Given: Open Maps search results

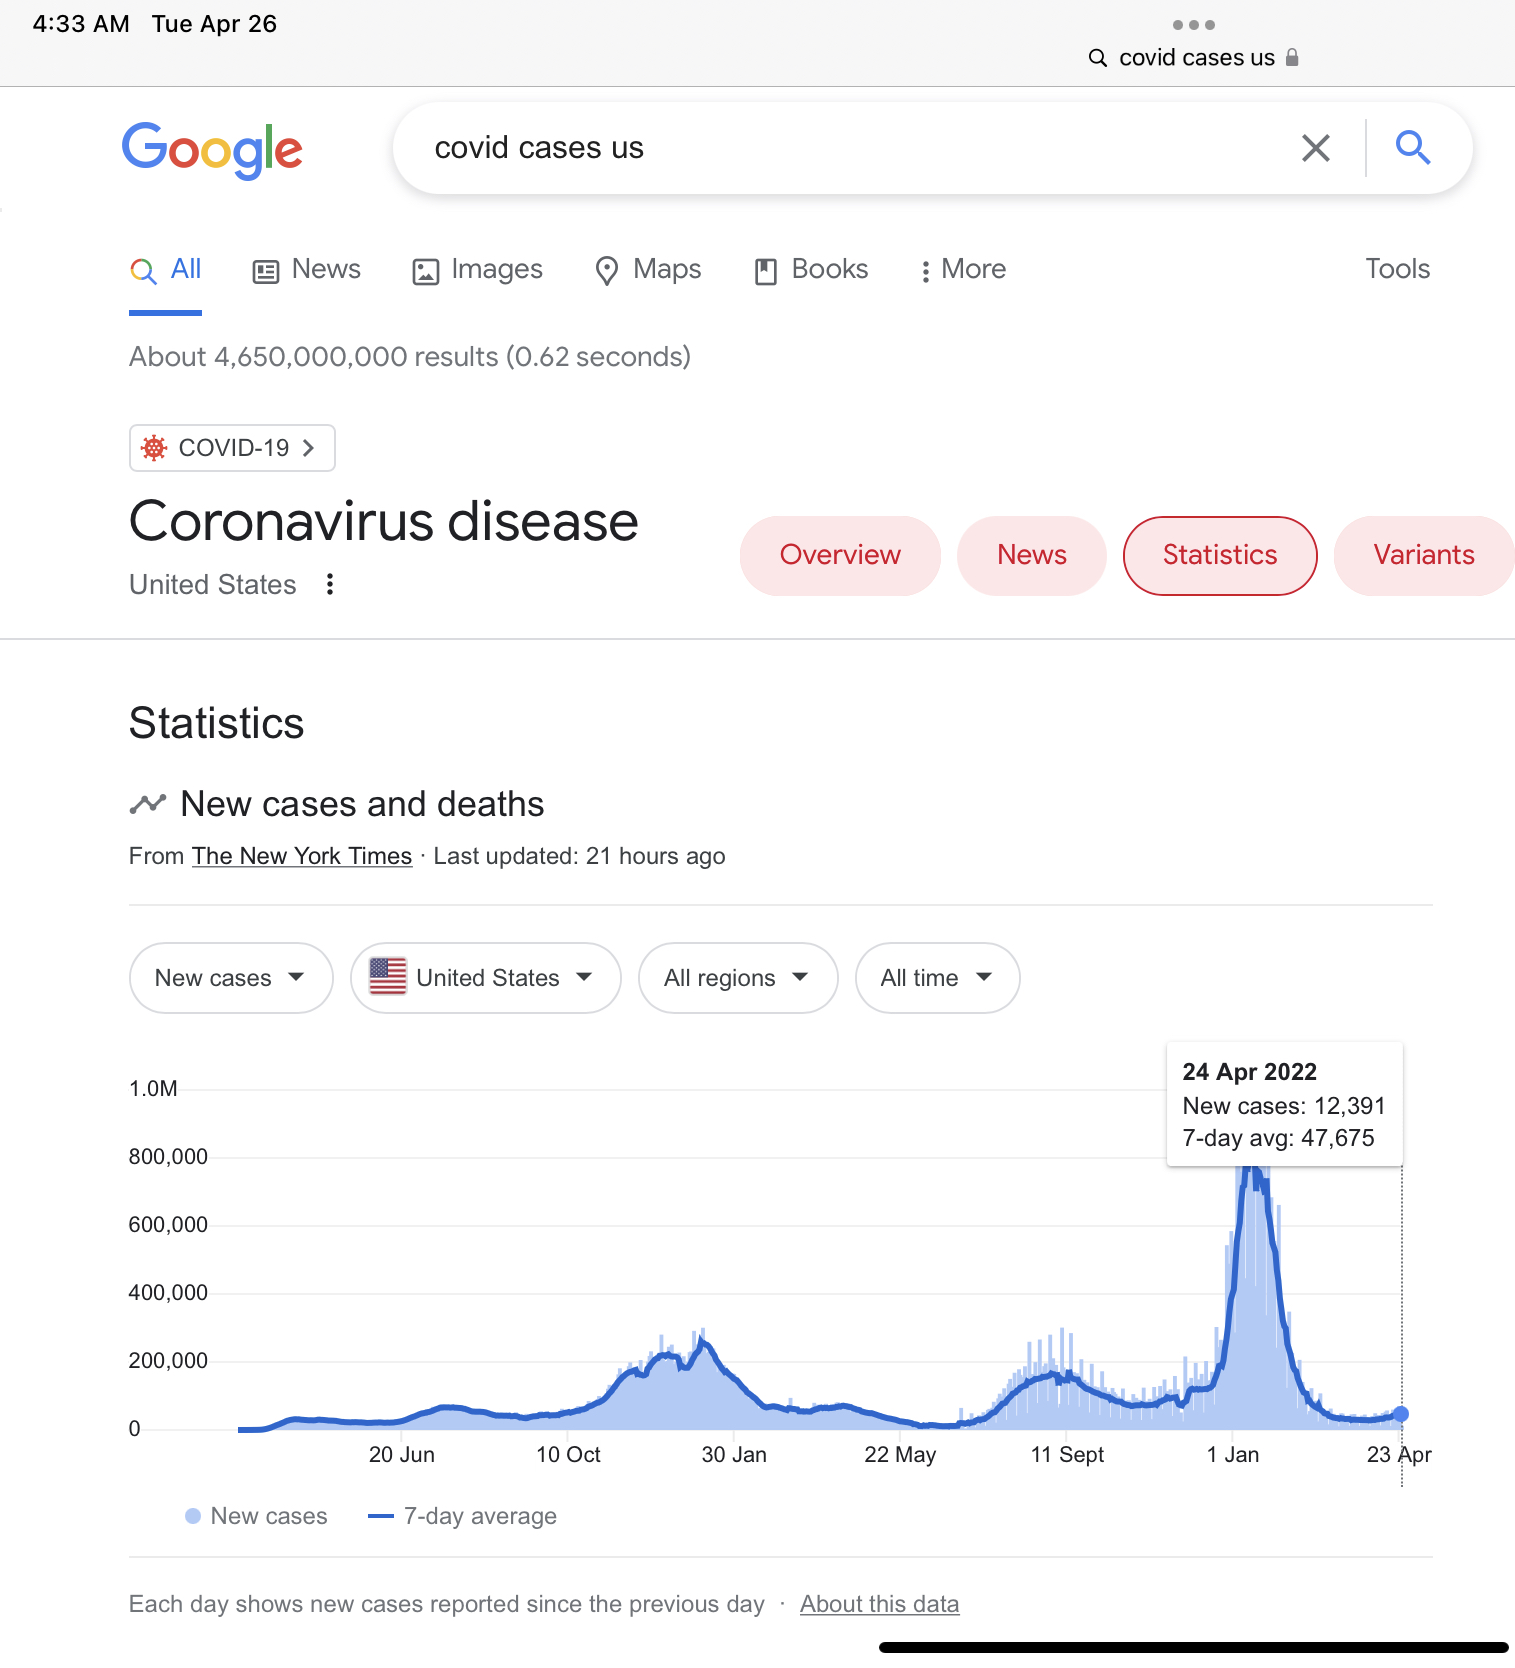Looking at the screenshot, I should 648,270.
